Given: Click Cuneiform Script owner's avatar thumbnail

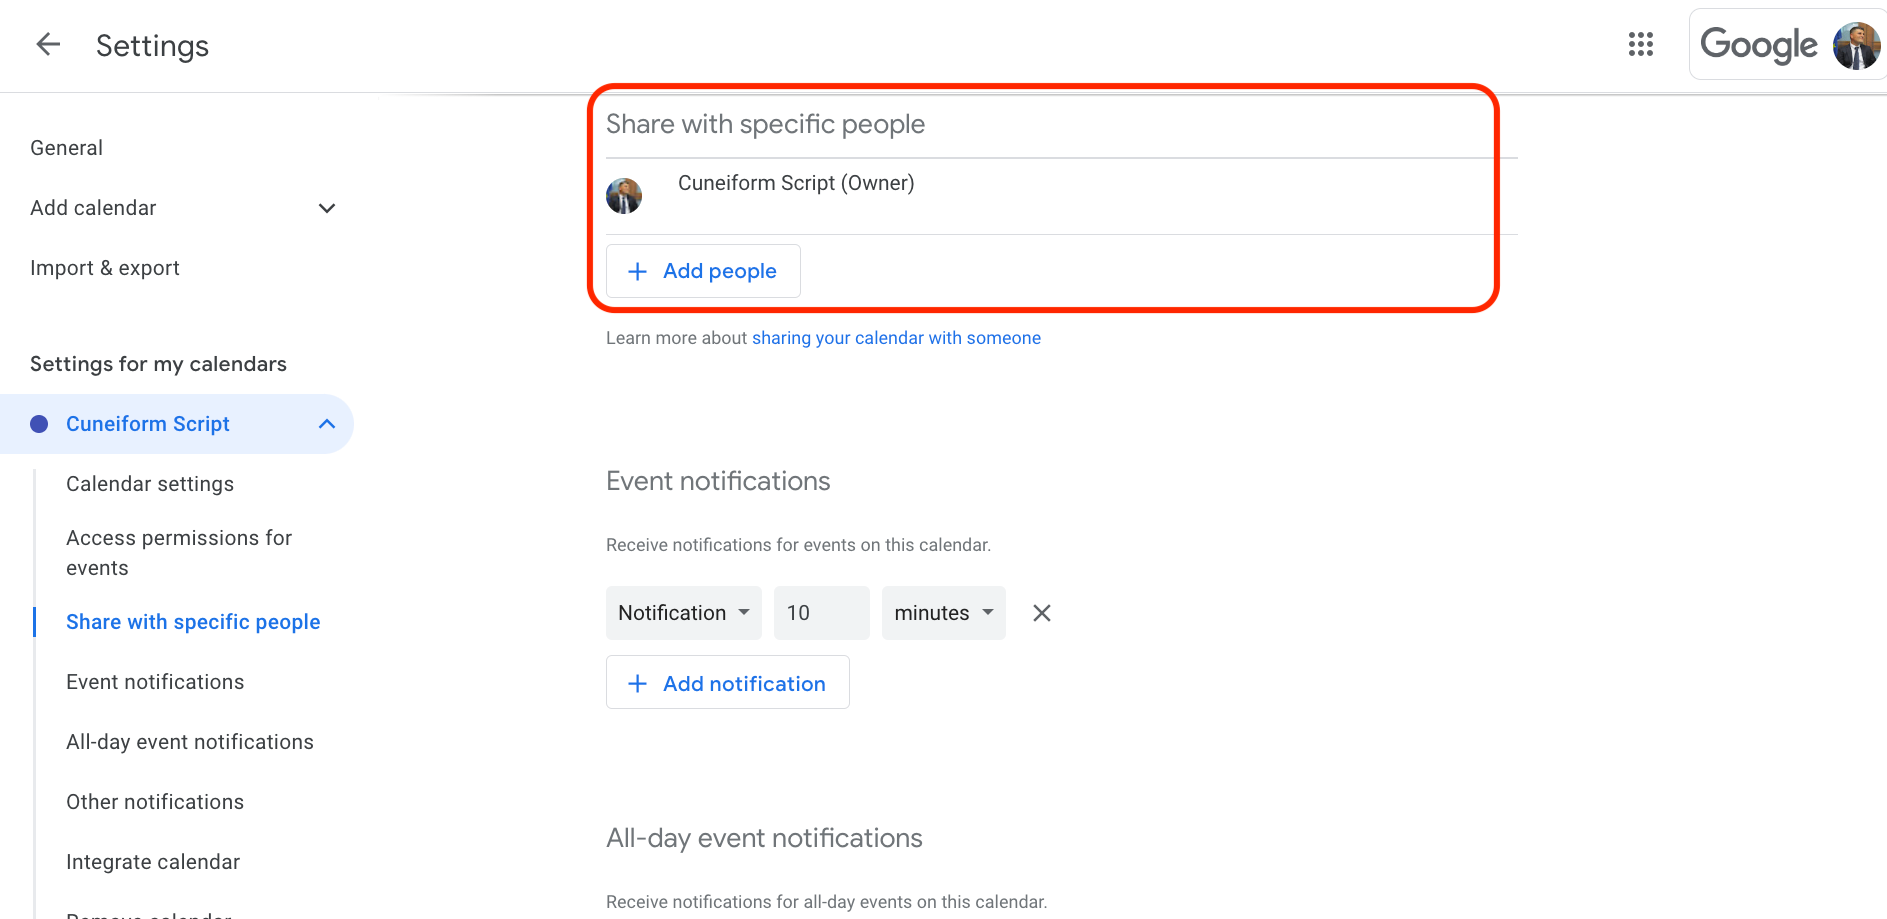Looking at the screenshot, I should [624, 195].
